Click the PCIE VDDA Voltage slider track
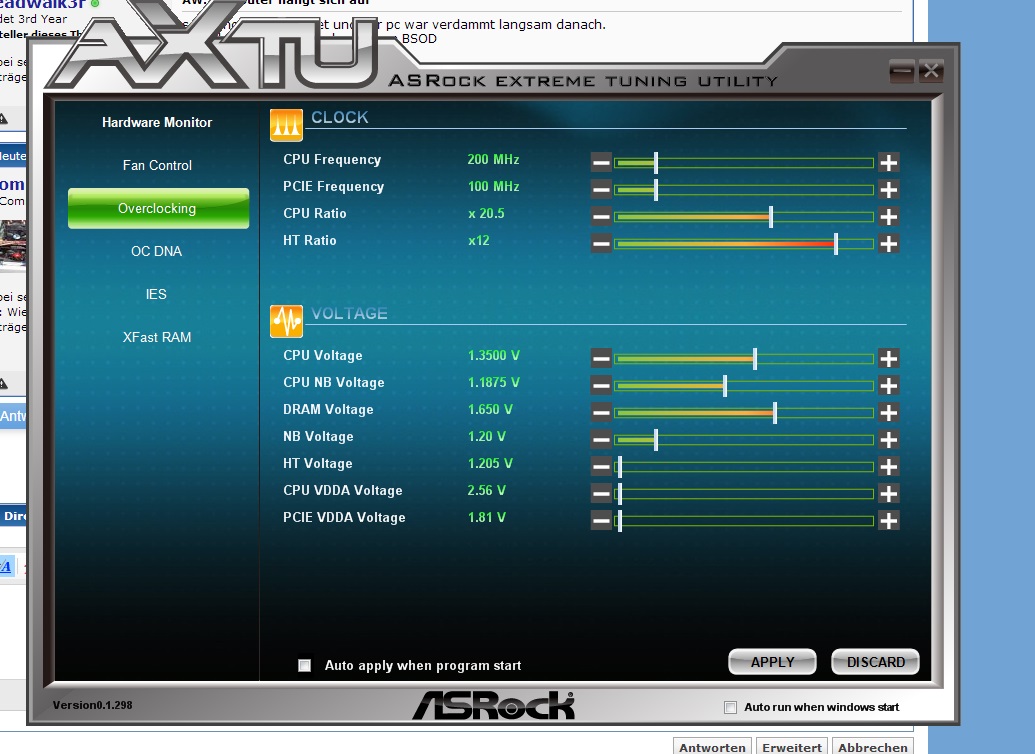Screen dimensions: 1035x754 (x=744, y=521)
